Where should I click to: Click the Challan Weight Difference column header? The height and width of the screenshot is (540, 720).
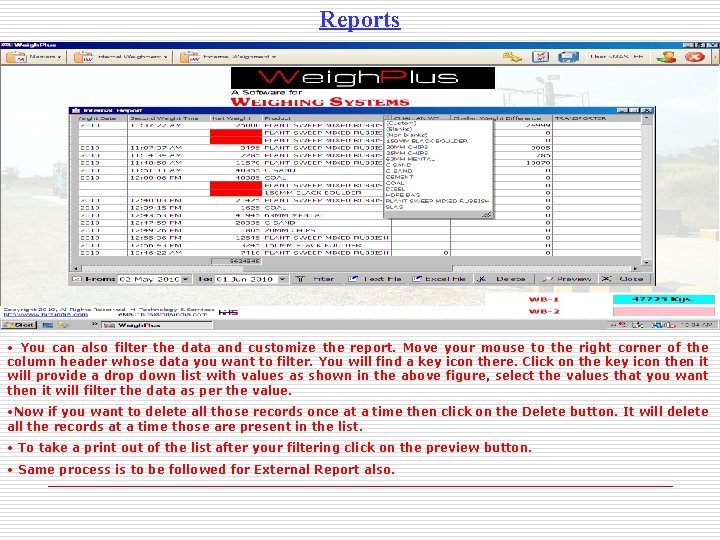501,118
